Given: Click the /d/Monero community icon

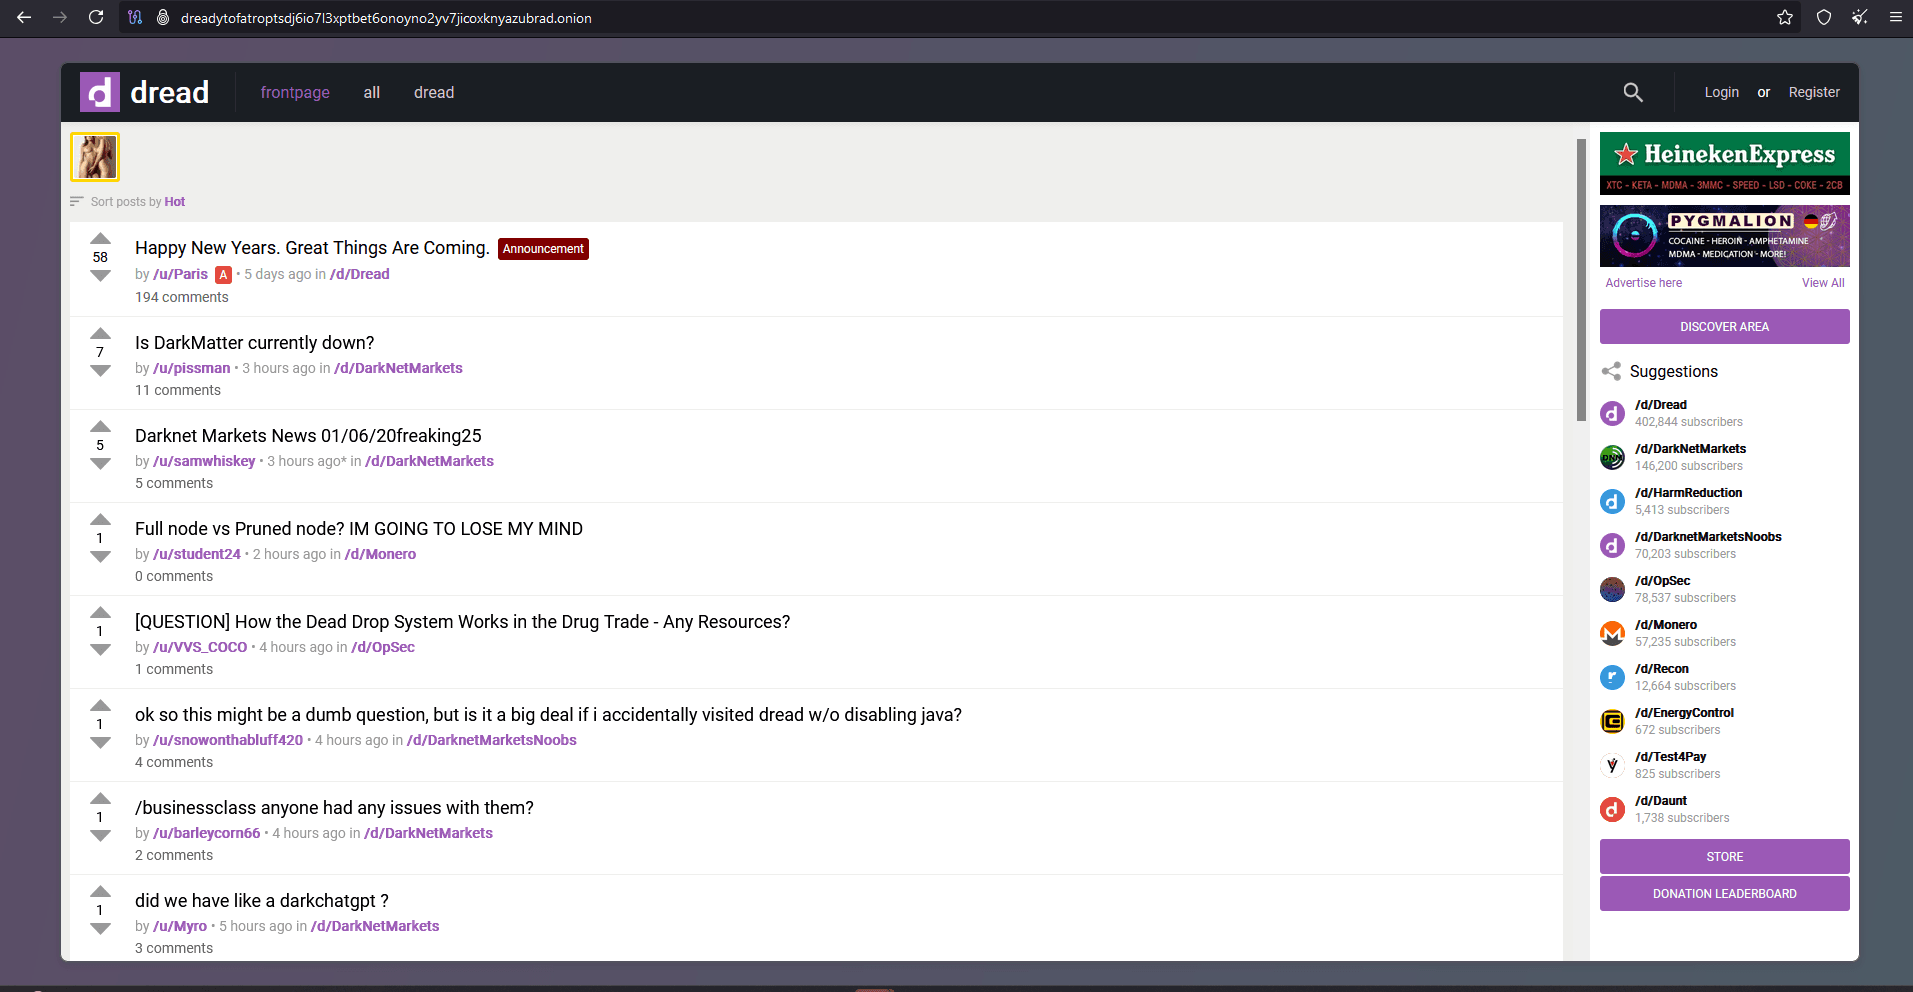Looking at the screenshot, I should (x=1612, y=633).
